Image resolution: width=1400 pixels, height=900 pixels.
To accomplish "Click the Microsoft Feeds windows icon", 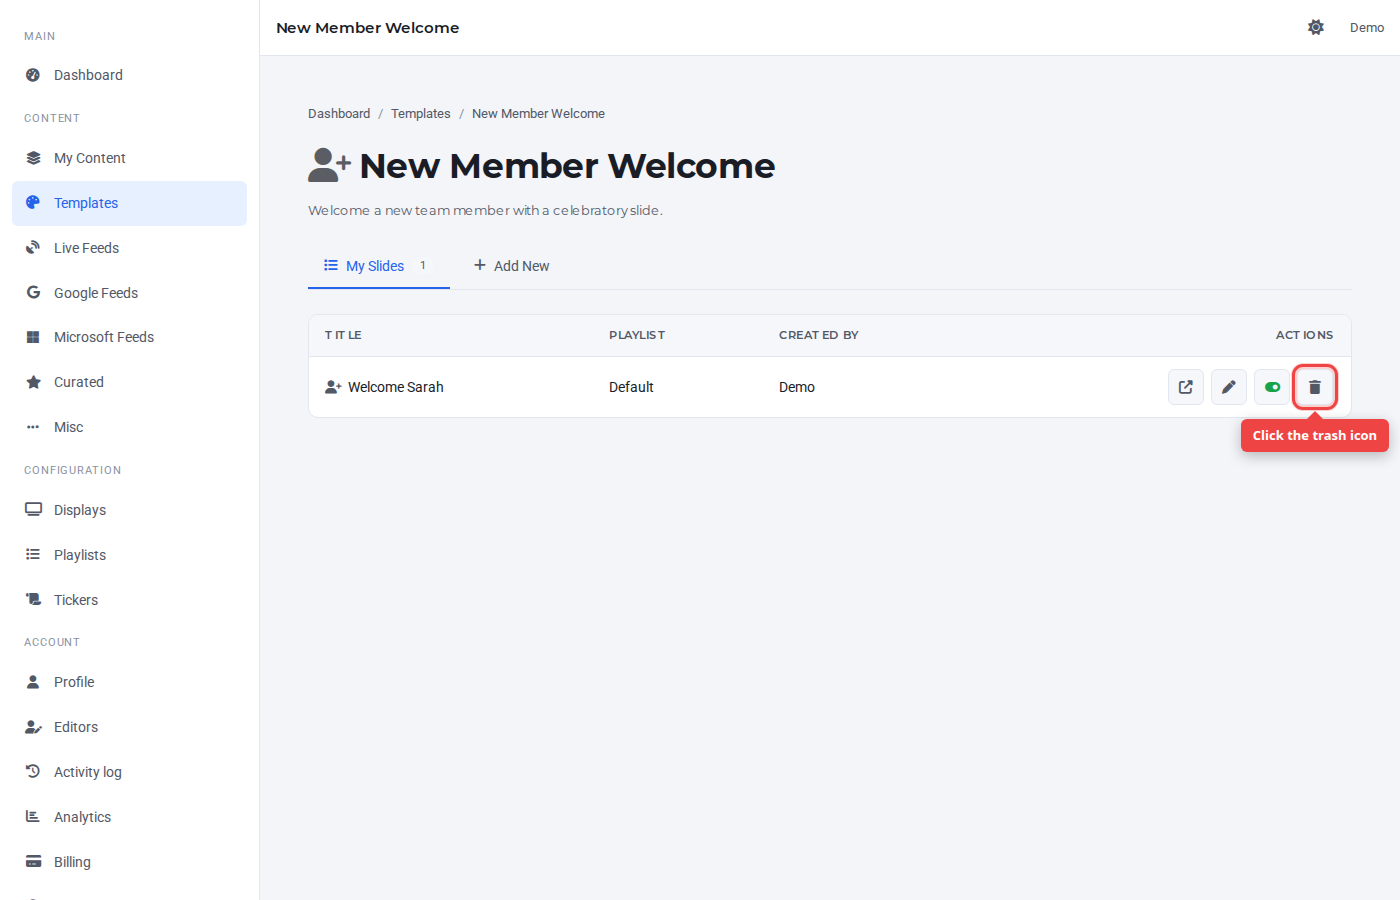I will click(33, 337).
